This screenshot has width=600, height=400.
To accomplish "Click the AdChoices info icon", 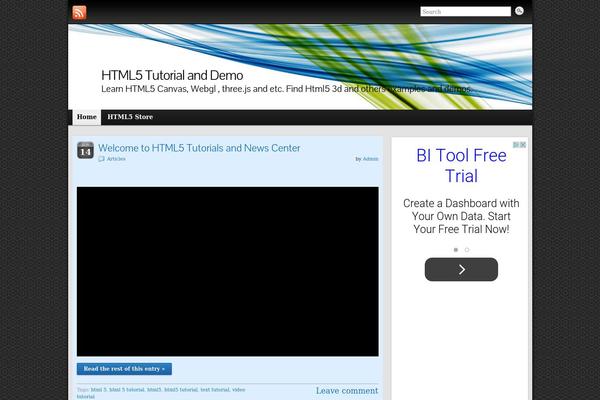I will click(x=516, y=144).
